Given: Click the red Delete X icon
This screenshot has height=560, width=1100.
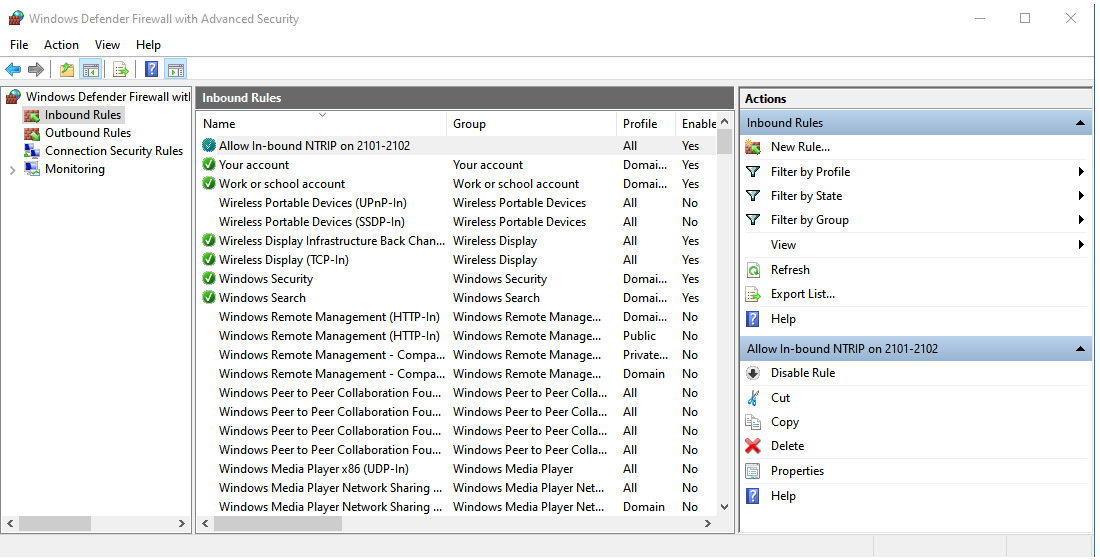Looking at the screenshot, I should tap(753, 446).
